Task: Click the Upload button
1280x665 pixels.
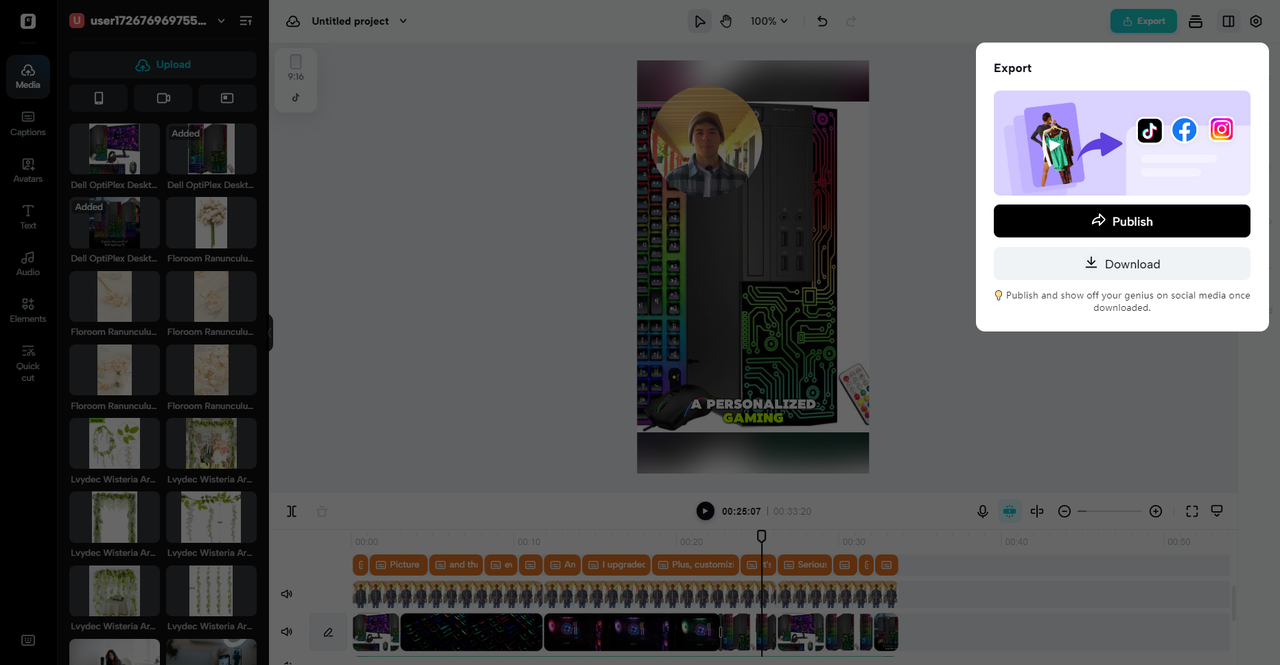Action: click(x=163, y=65)
